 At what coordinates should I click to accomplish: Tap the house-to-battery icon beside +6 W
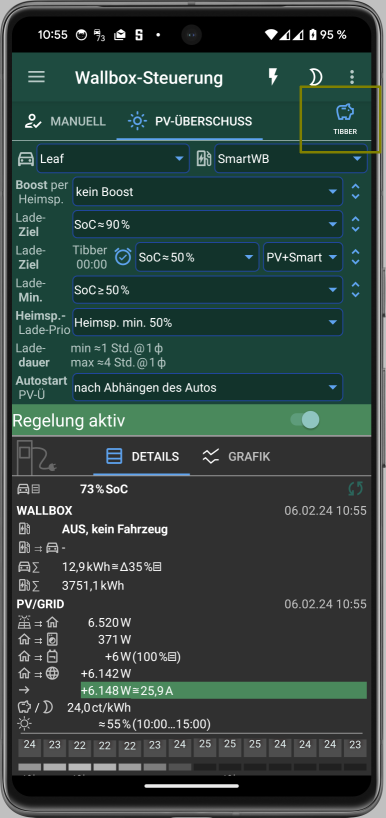click(37, 657)
